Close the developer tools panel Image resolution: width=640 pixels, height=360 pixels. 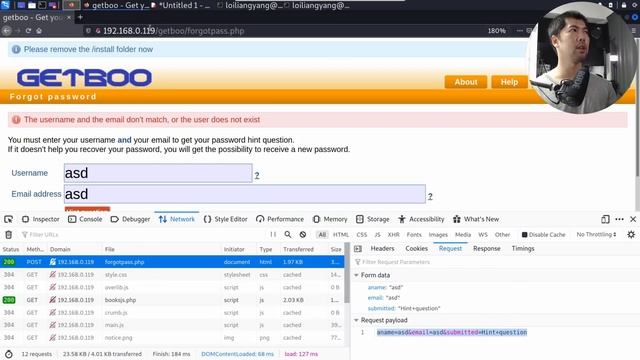[x=633, y=219]
